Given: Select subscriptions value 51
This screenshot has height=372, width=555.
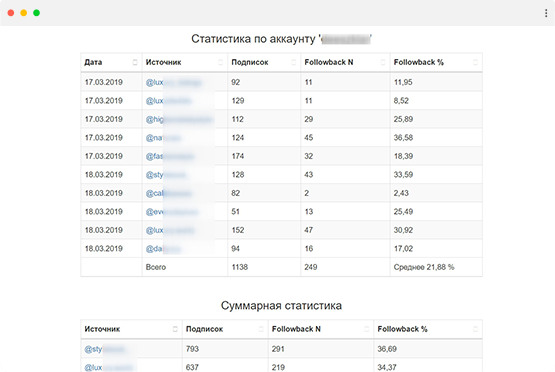Looking at the screenshot, I should 235,212.
